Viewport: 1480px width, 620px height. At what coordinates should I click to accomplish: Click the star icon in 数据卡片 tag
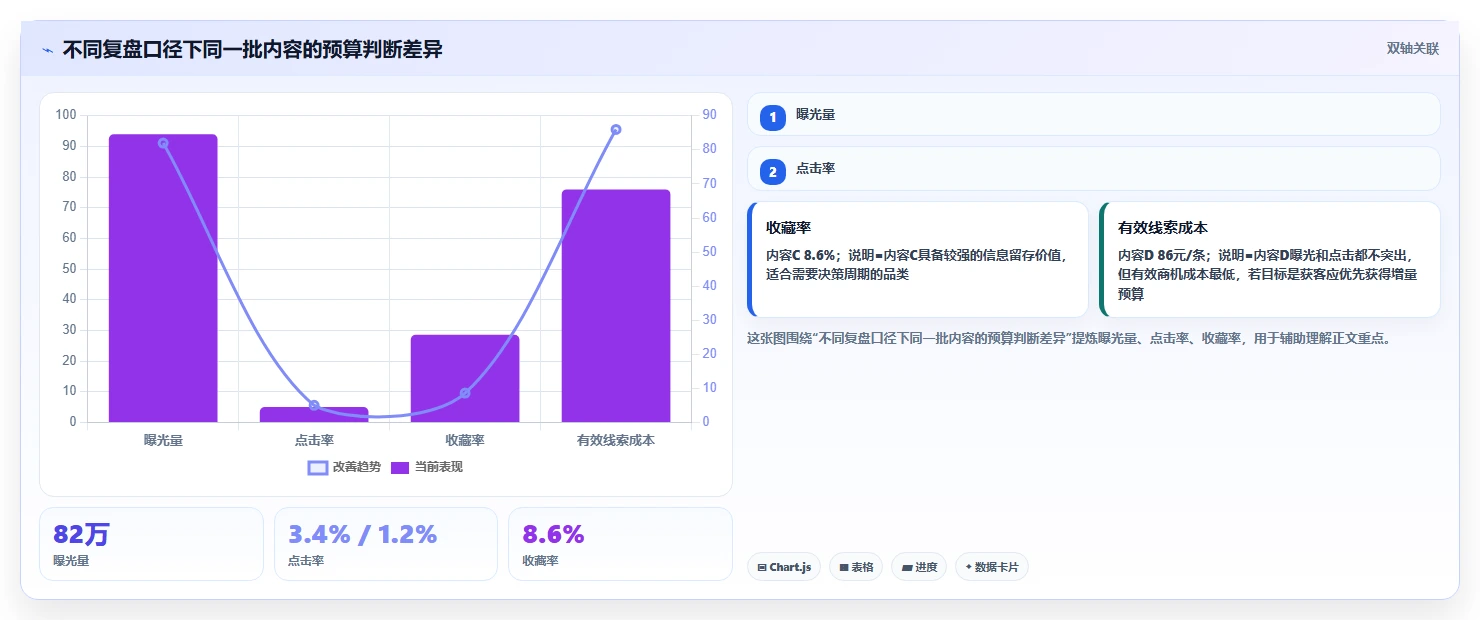click(x=969, y=567)
